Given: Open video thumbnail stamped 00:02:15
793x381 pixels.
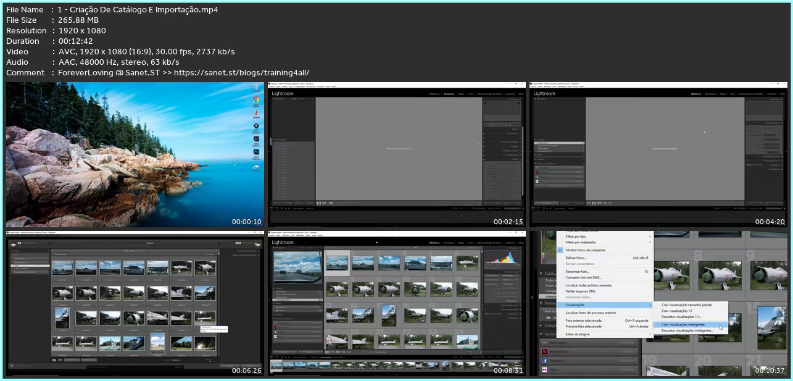Looking at the screenshot, I should pos(396,154).
